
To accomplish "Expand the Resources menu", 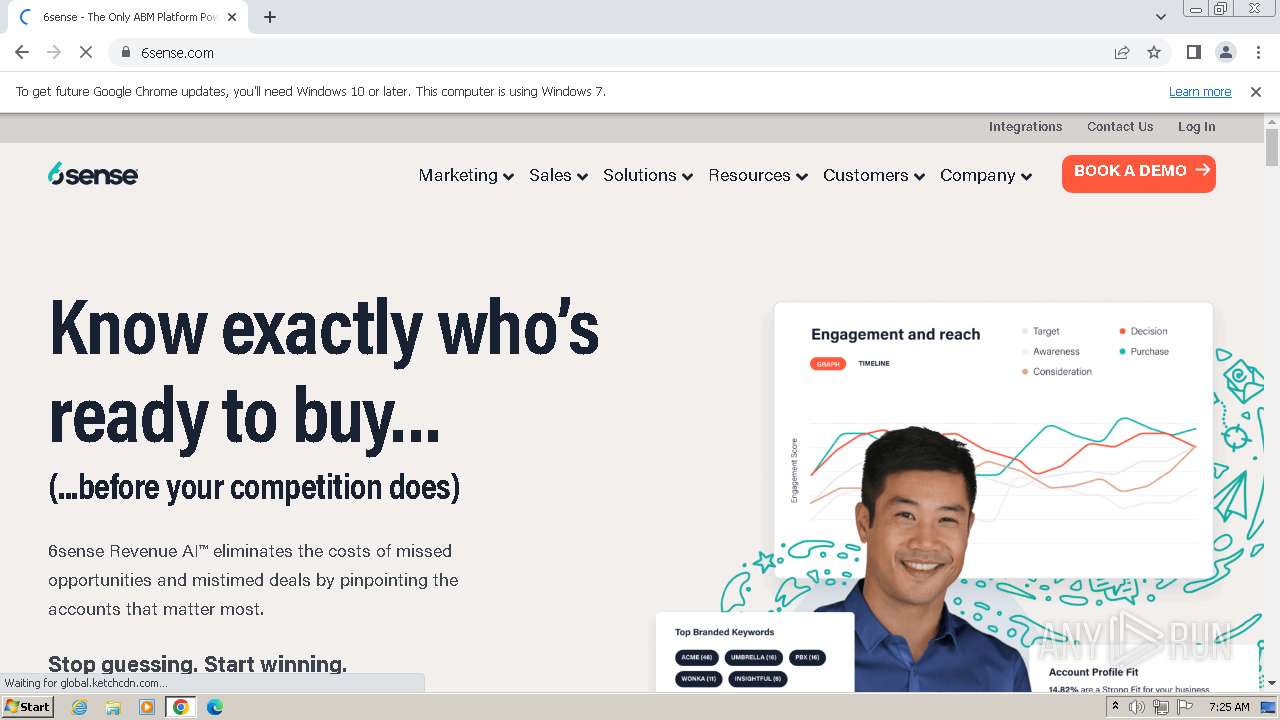I will 758,175.
